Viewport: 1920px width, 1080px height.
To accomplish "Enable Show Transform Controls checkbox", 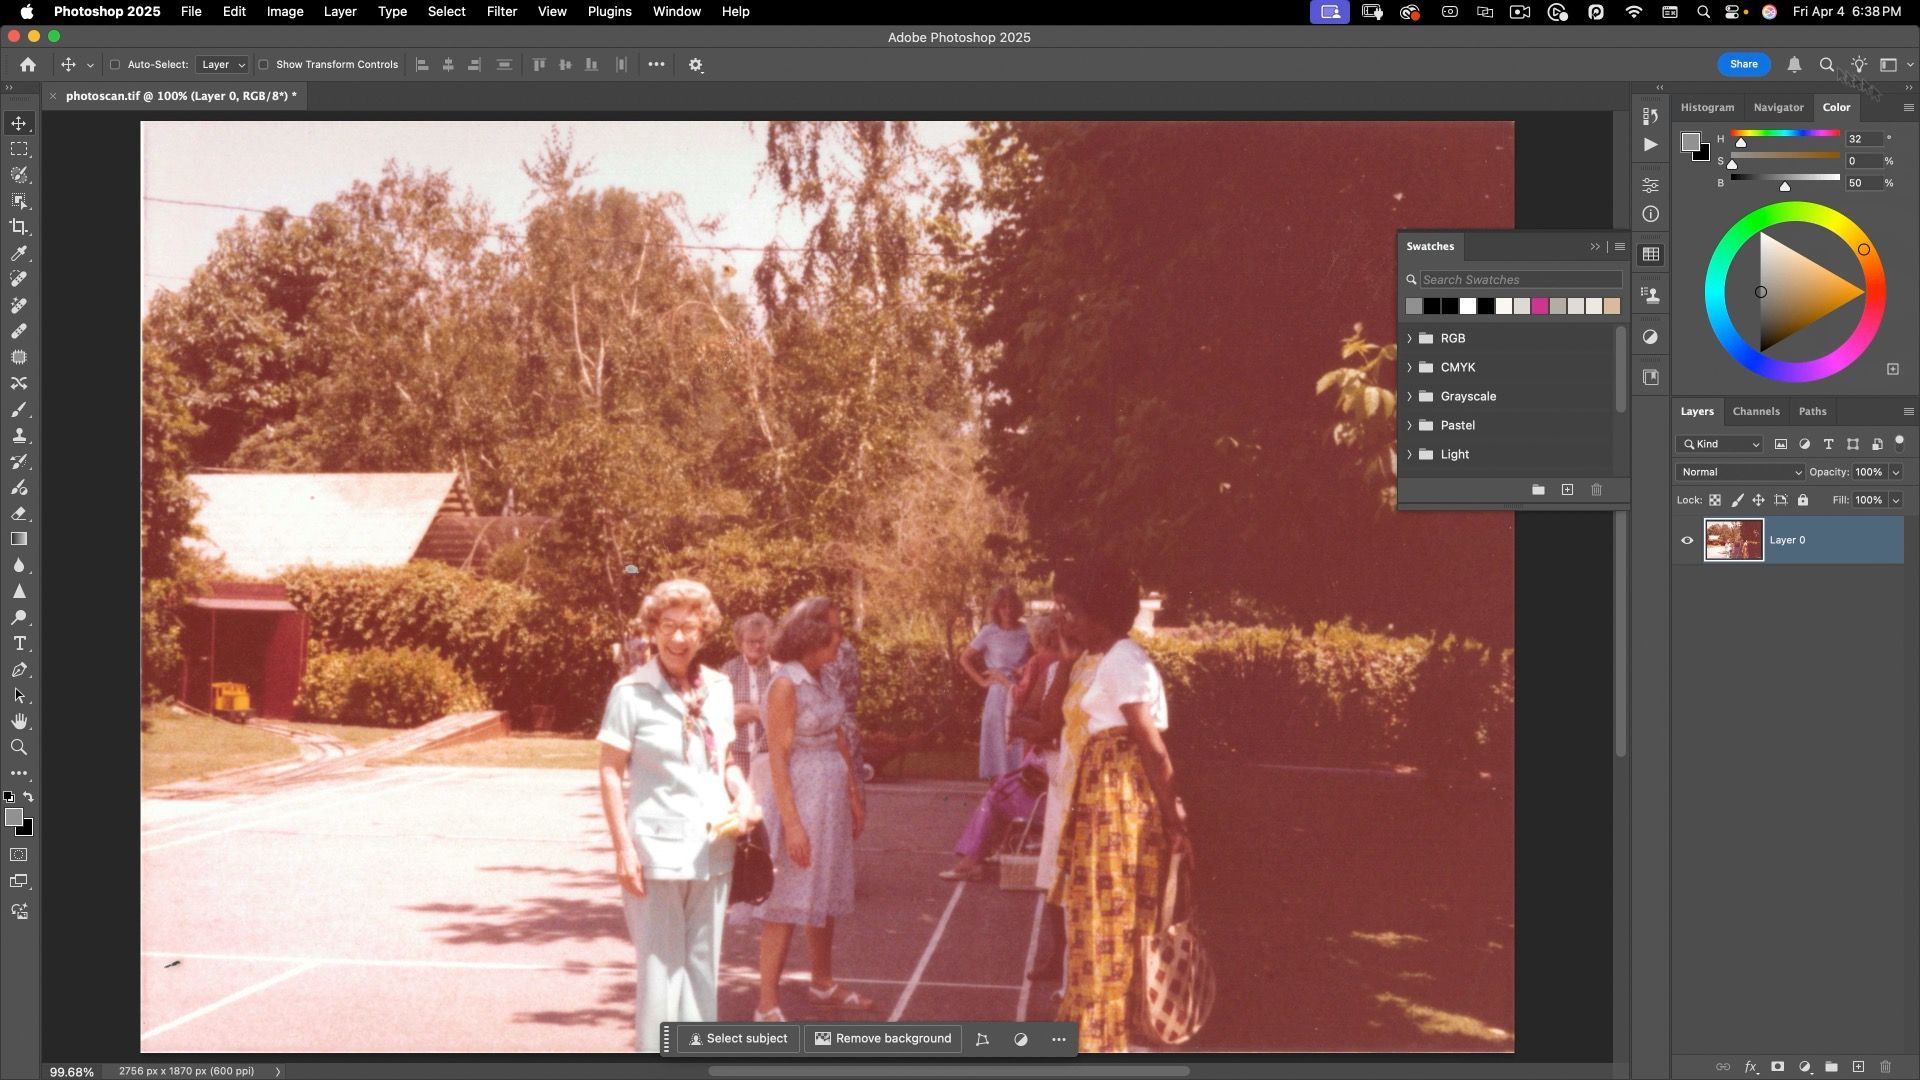I will [264, 65].
